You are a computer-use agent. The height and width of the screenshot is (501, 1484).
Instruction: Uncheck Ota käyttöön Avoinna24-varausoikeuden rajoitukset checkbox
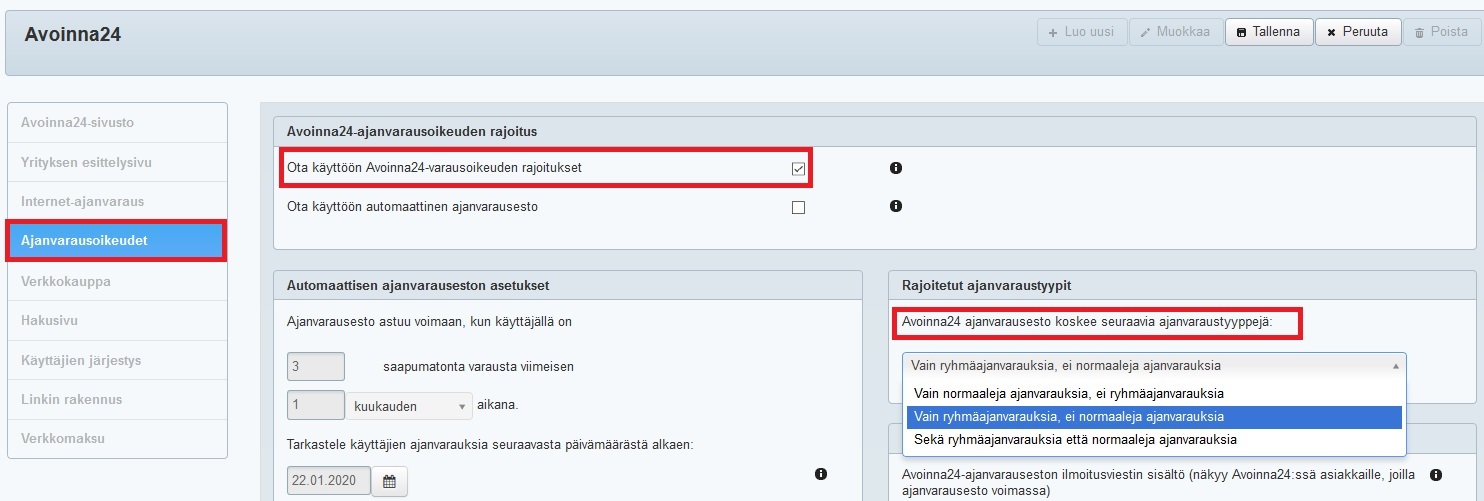(798, 169)
